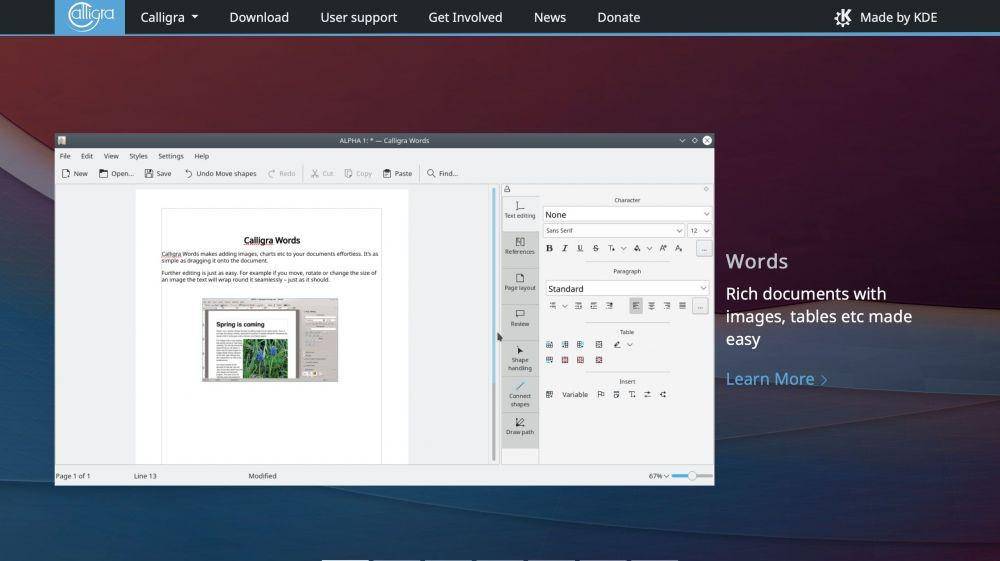Open the Sans Serif font family dropdown
The image size is (1000, 561).
click(x=614, y=231)
